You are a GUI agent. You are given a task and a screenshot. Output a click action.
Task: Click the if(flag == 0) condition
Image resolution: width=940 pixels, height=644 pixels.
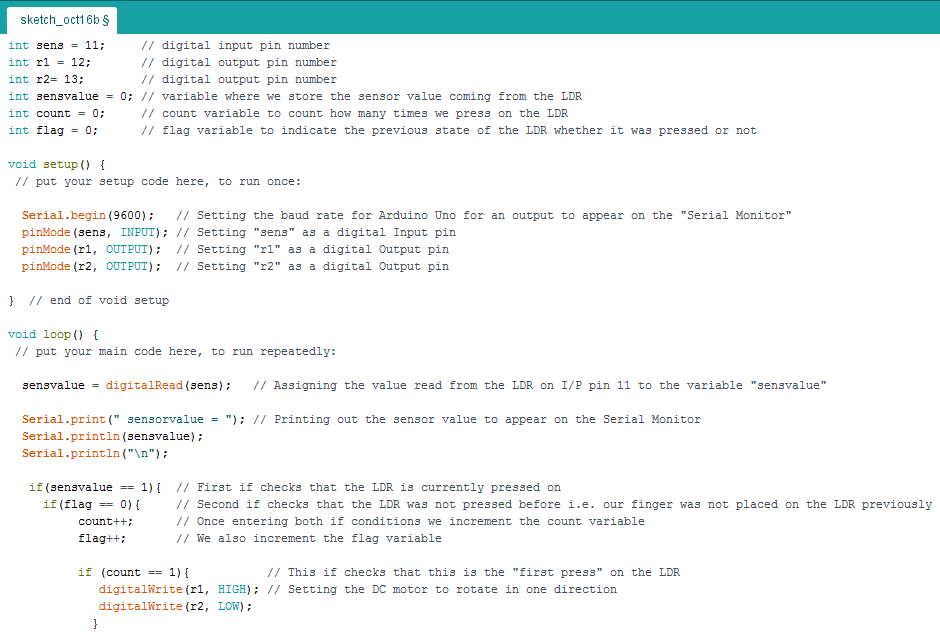point(97,504)
